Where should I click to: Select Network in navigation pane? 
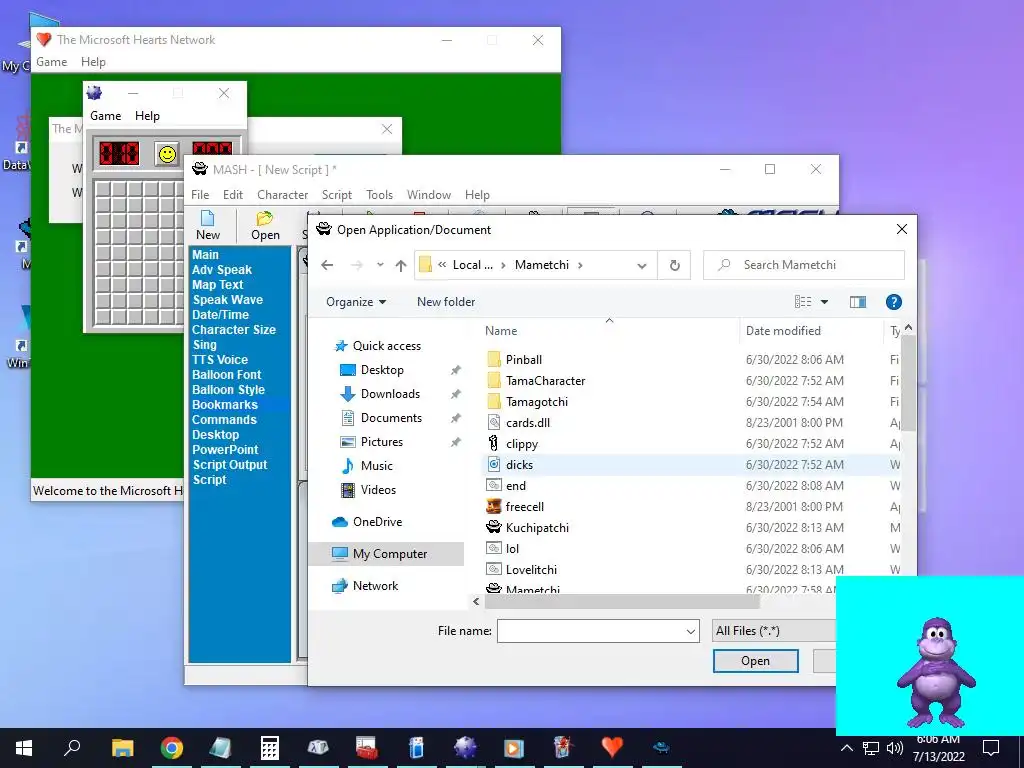coord(375,586)
